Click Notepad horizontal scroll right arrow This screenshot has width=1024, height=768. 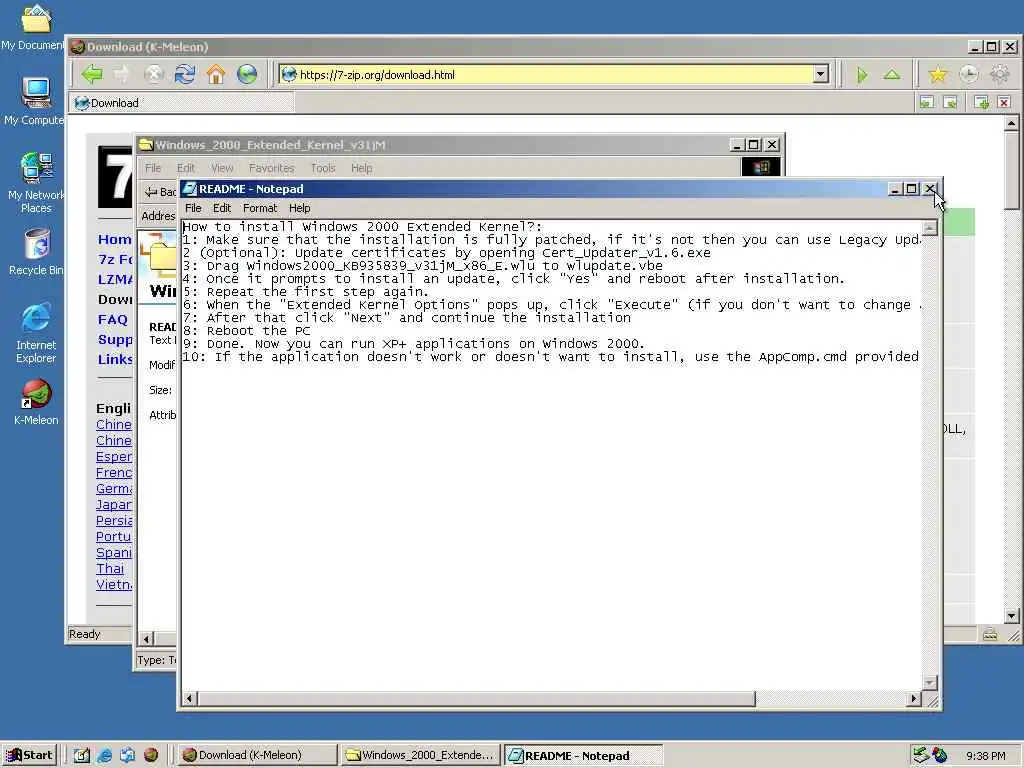(914, 699)
